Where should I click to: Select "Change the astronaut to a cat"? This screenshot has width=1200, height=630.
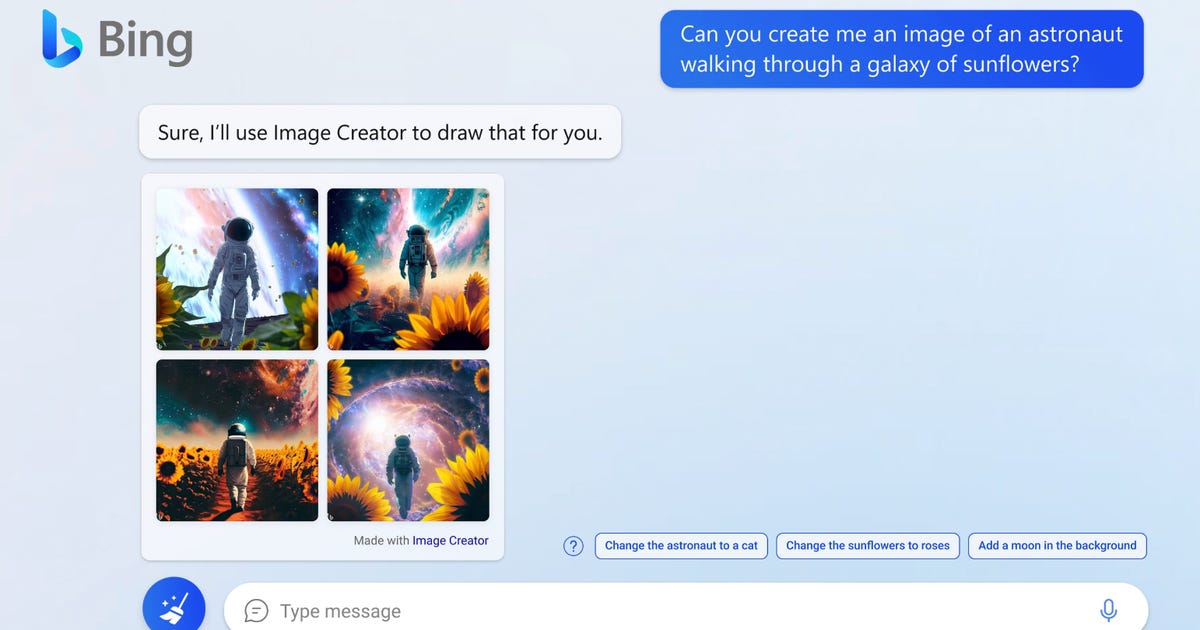coord(681,546)
